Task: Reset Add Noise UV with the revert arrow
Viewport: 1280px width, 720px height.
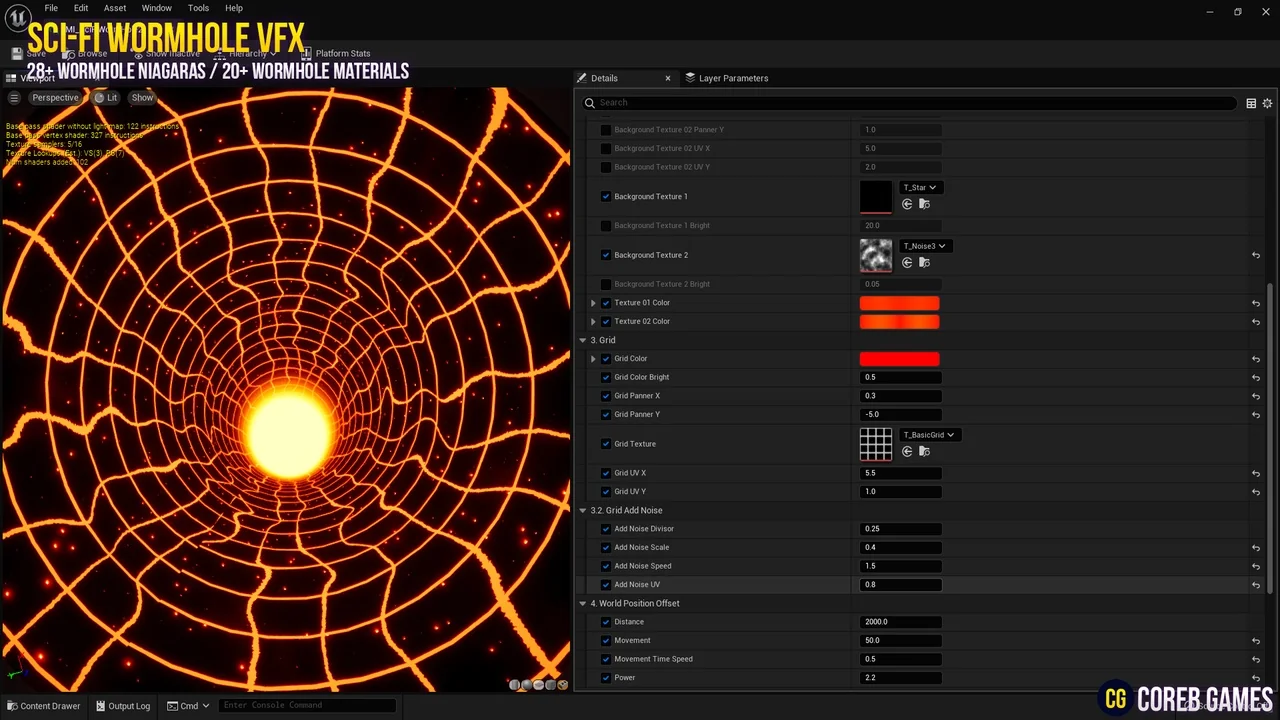Action: coord(1256,585)
